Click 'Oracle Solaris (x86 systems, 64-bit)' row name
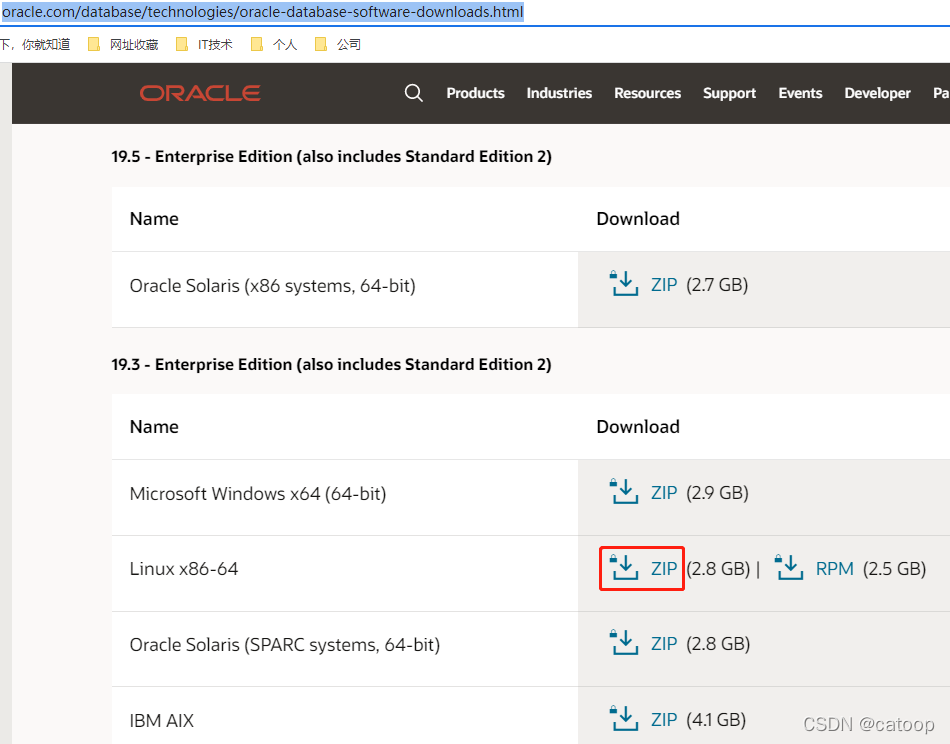 coord(273,285)
